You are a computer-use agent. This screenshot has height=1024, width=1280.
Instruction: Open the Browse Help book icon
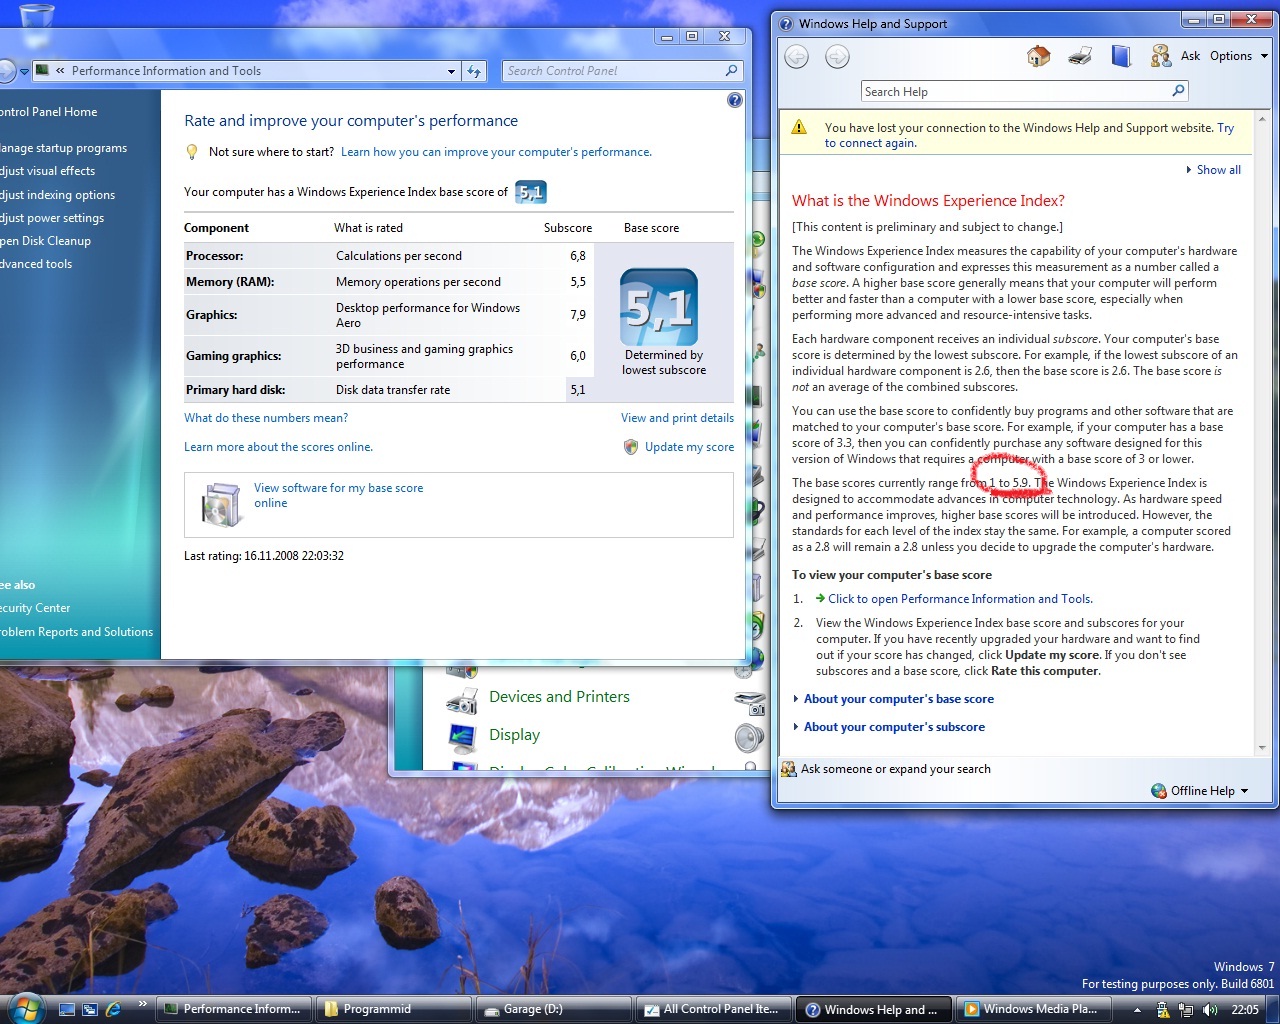pos(1121,56)
